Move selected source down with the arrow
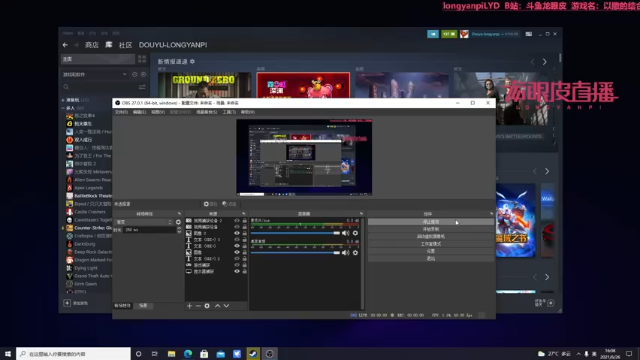This screenshot has height=360, width=640. pos(227,306)
